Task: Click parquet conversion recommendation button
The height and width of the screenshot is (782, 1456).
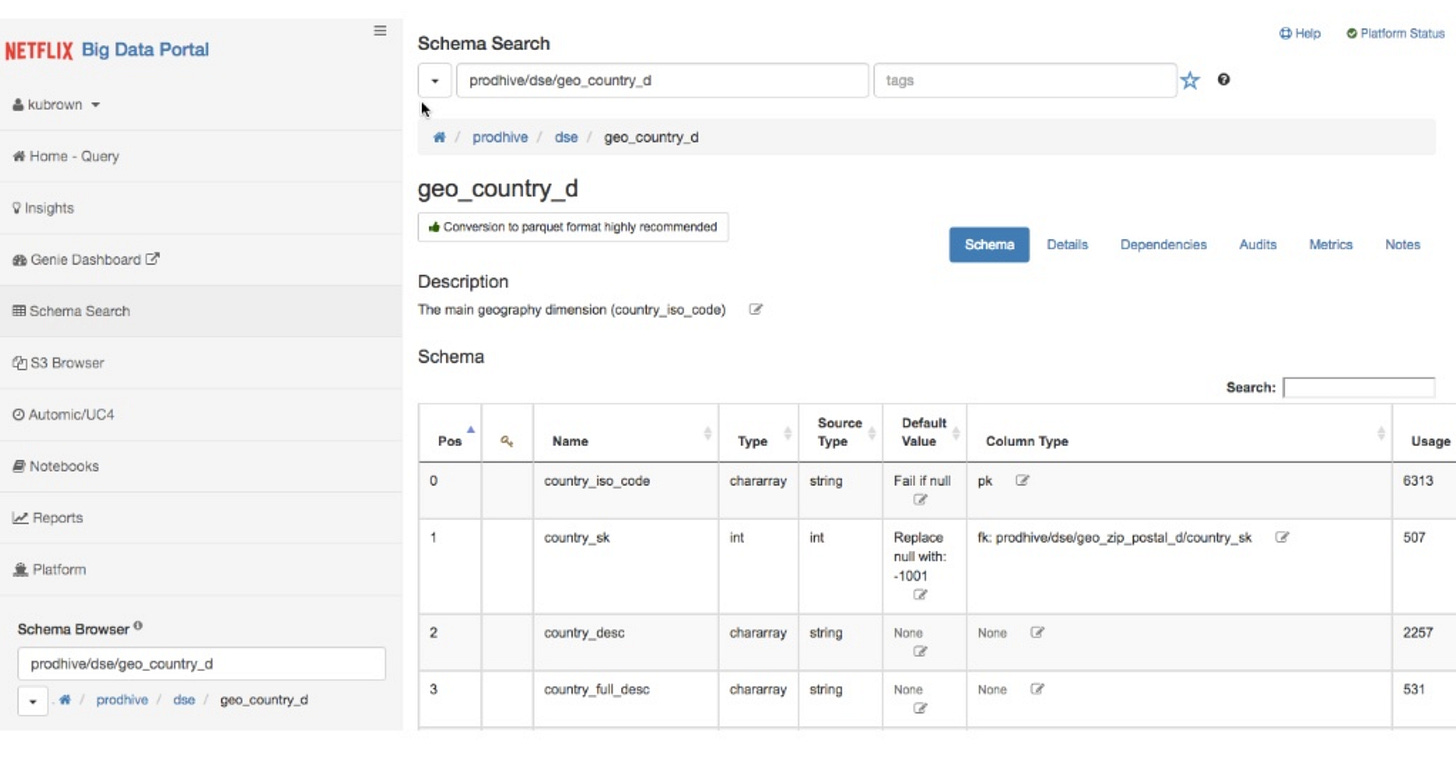Action: (x=573, y=227)
